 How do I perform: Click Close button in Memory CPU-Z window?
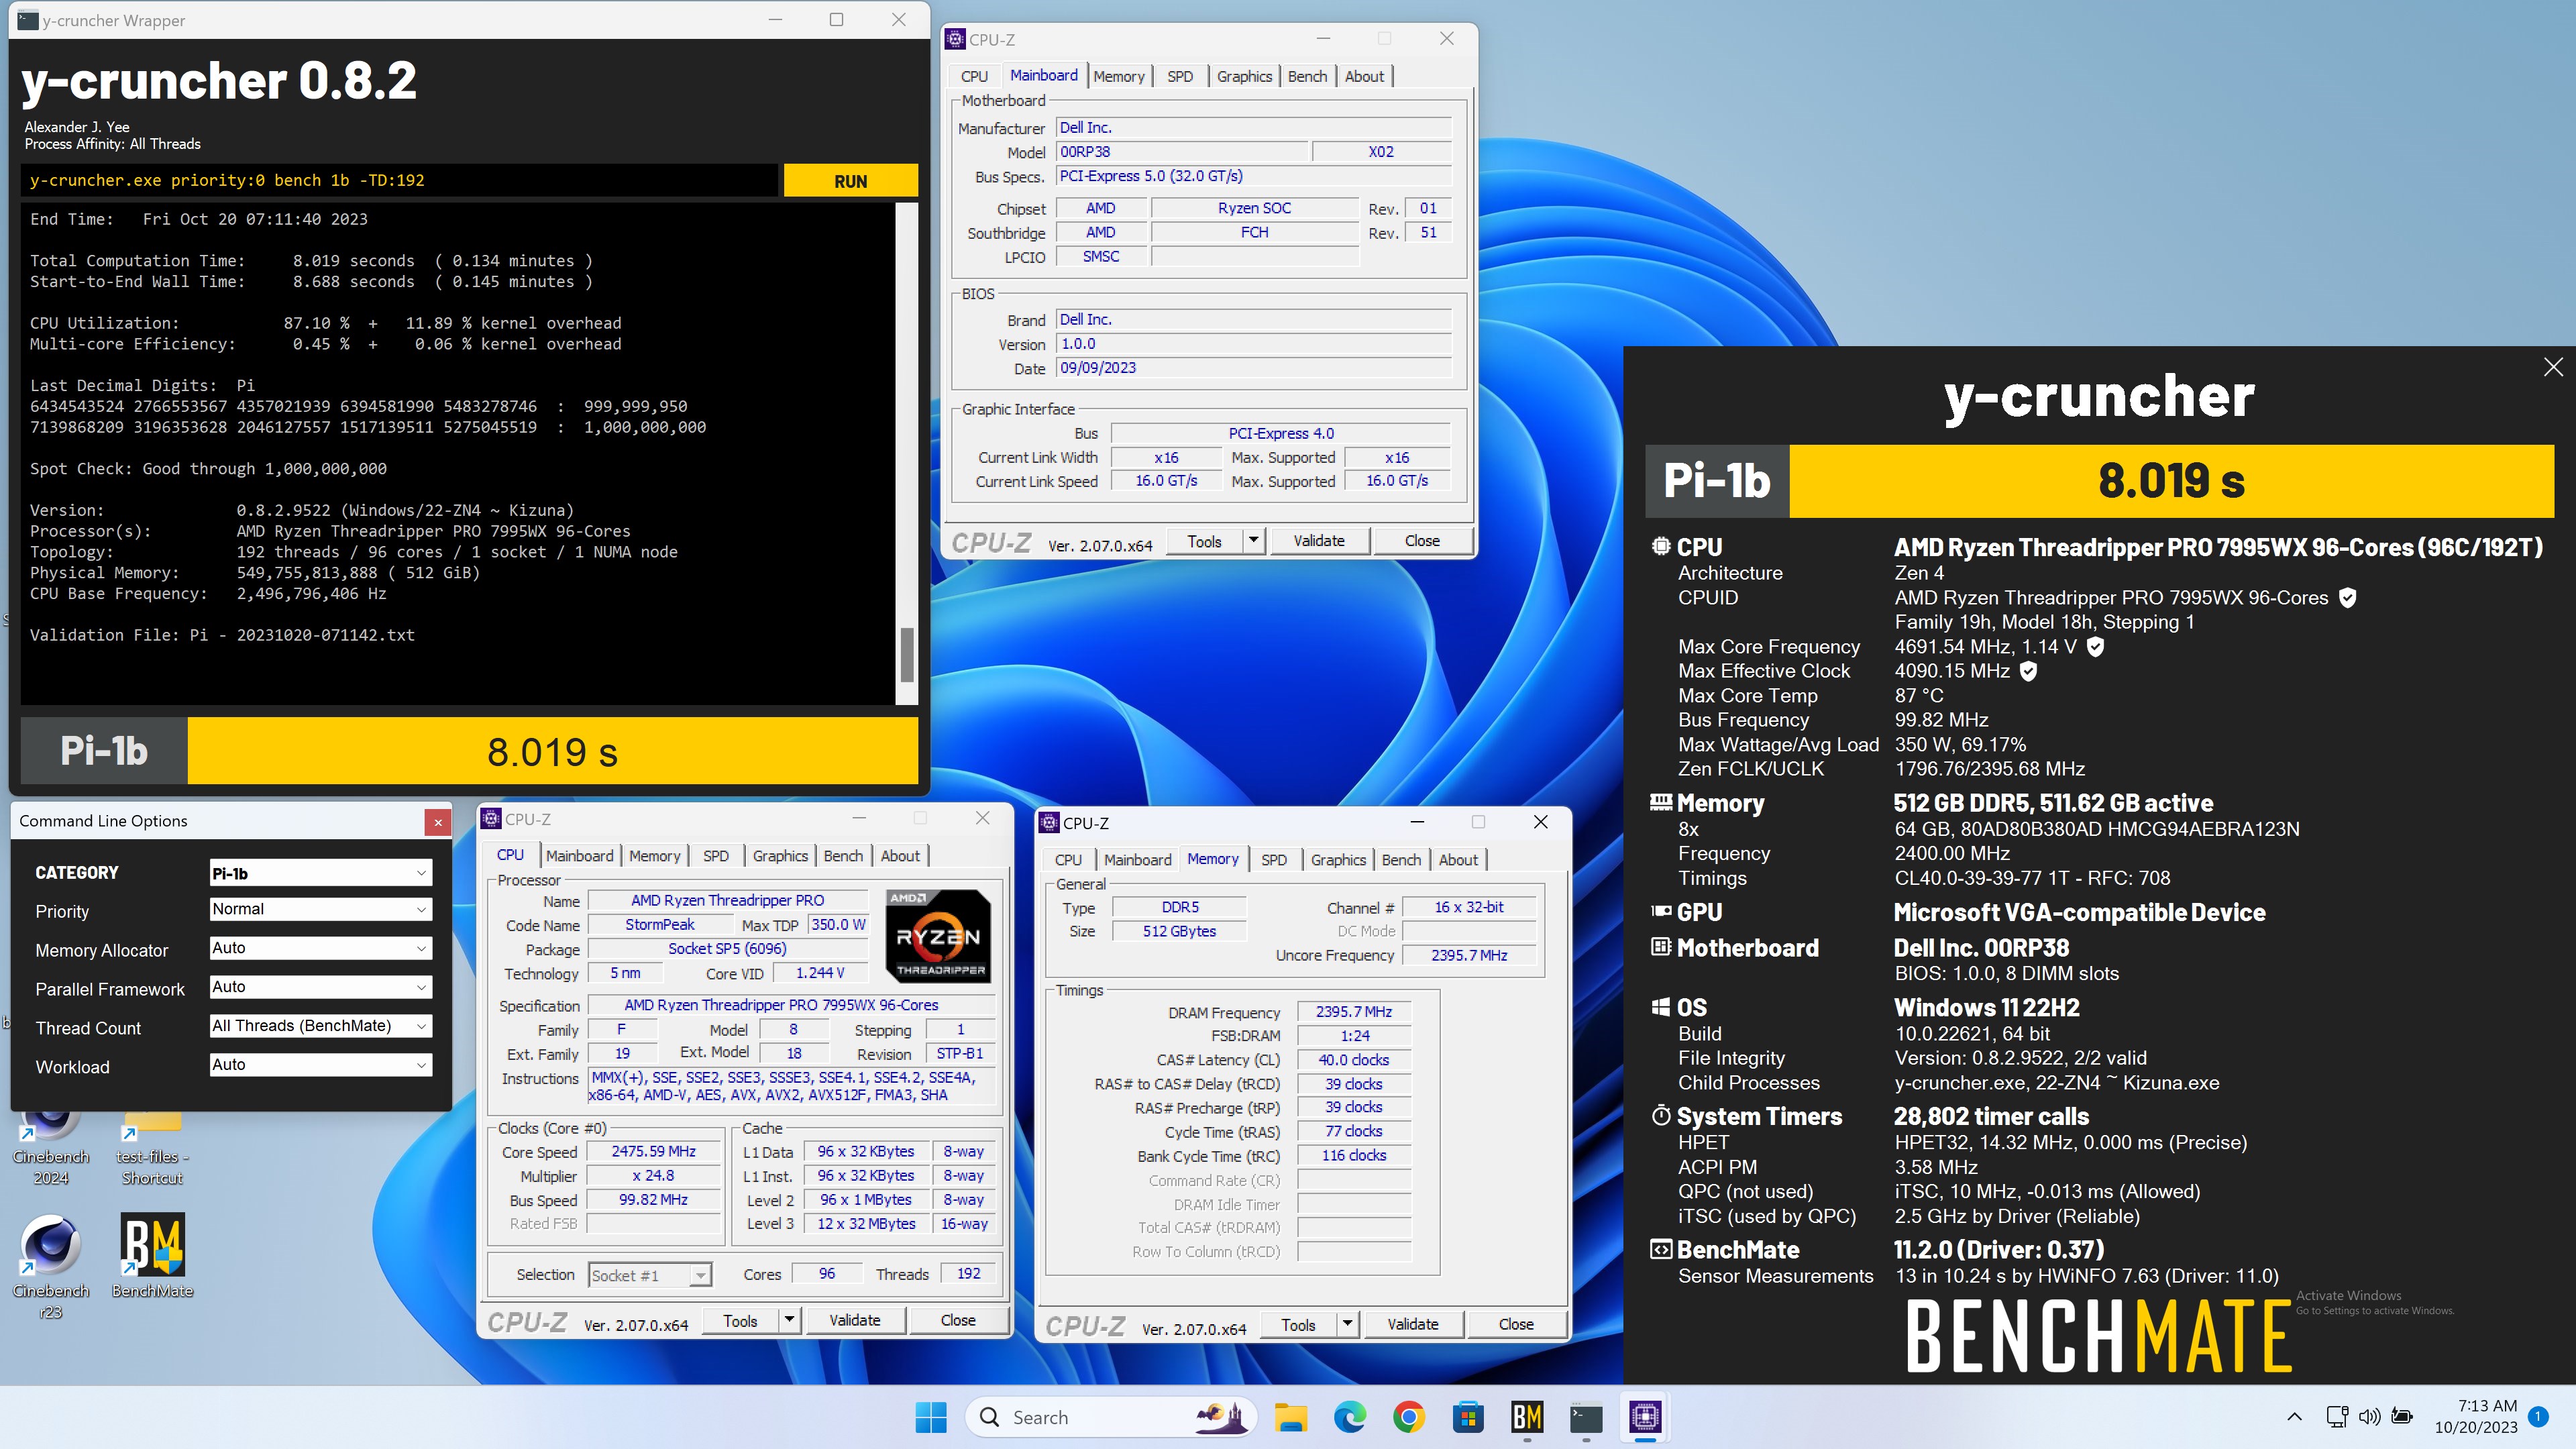(x=1516, y=1324)
